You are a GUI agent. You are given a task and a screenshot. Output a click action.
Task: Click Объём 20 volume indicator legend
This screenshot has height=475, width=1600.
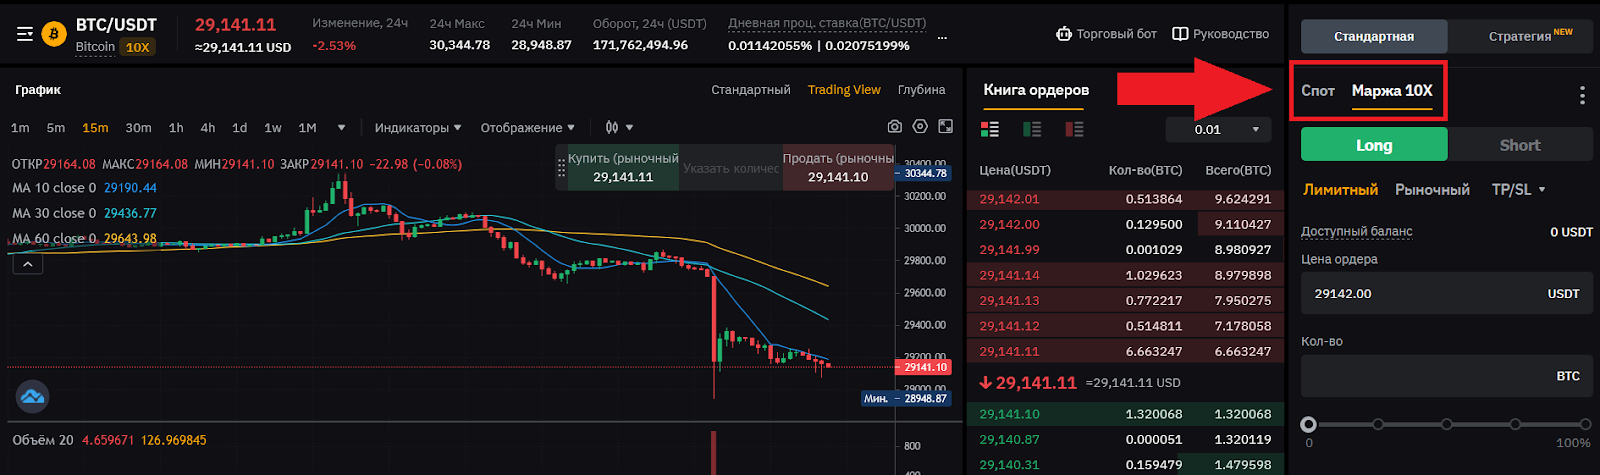109,440
